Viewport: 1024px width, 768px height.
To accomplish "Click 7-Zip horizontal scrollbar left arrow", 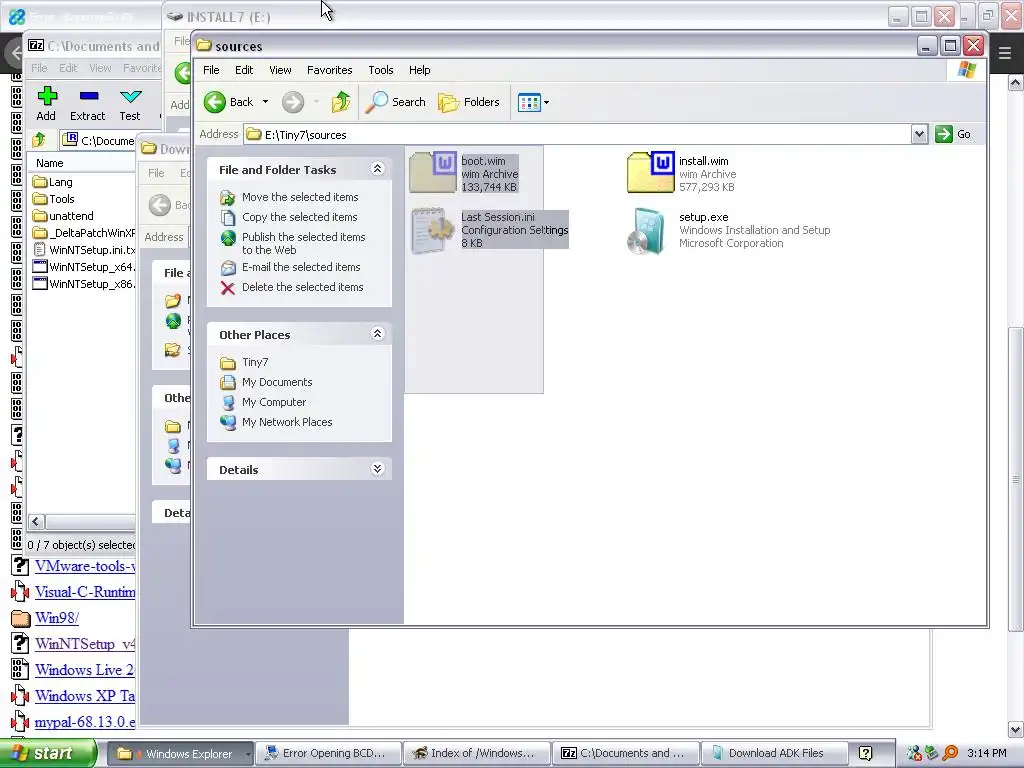I will [36, 521].
